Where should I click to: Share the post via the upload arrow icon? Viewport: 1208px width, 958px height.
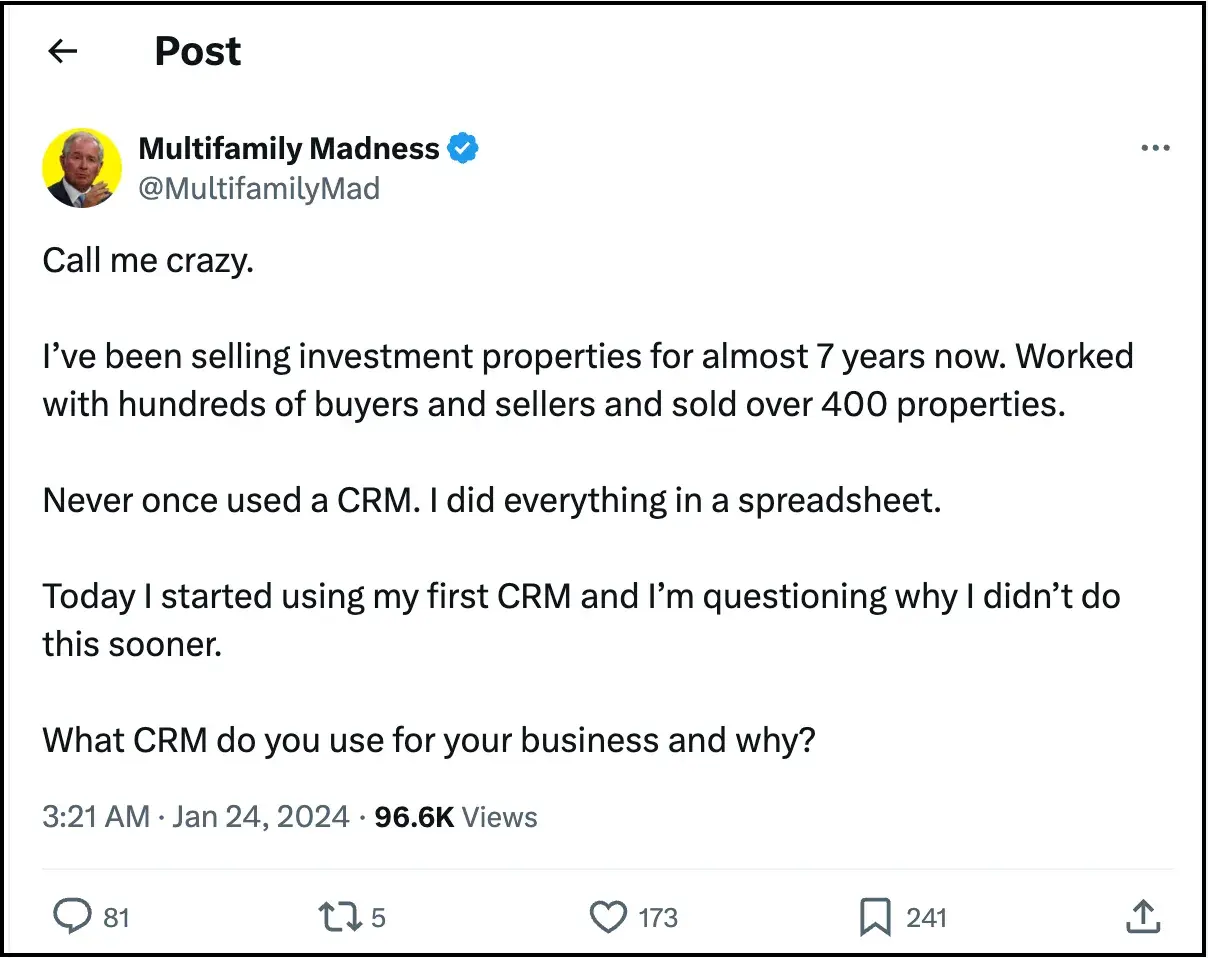click(1143, 916)
